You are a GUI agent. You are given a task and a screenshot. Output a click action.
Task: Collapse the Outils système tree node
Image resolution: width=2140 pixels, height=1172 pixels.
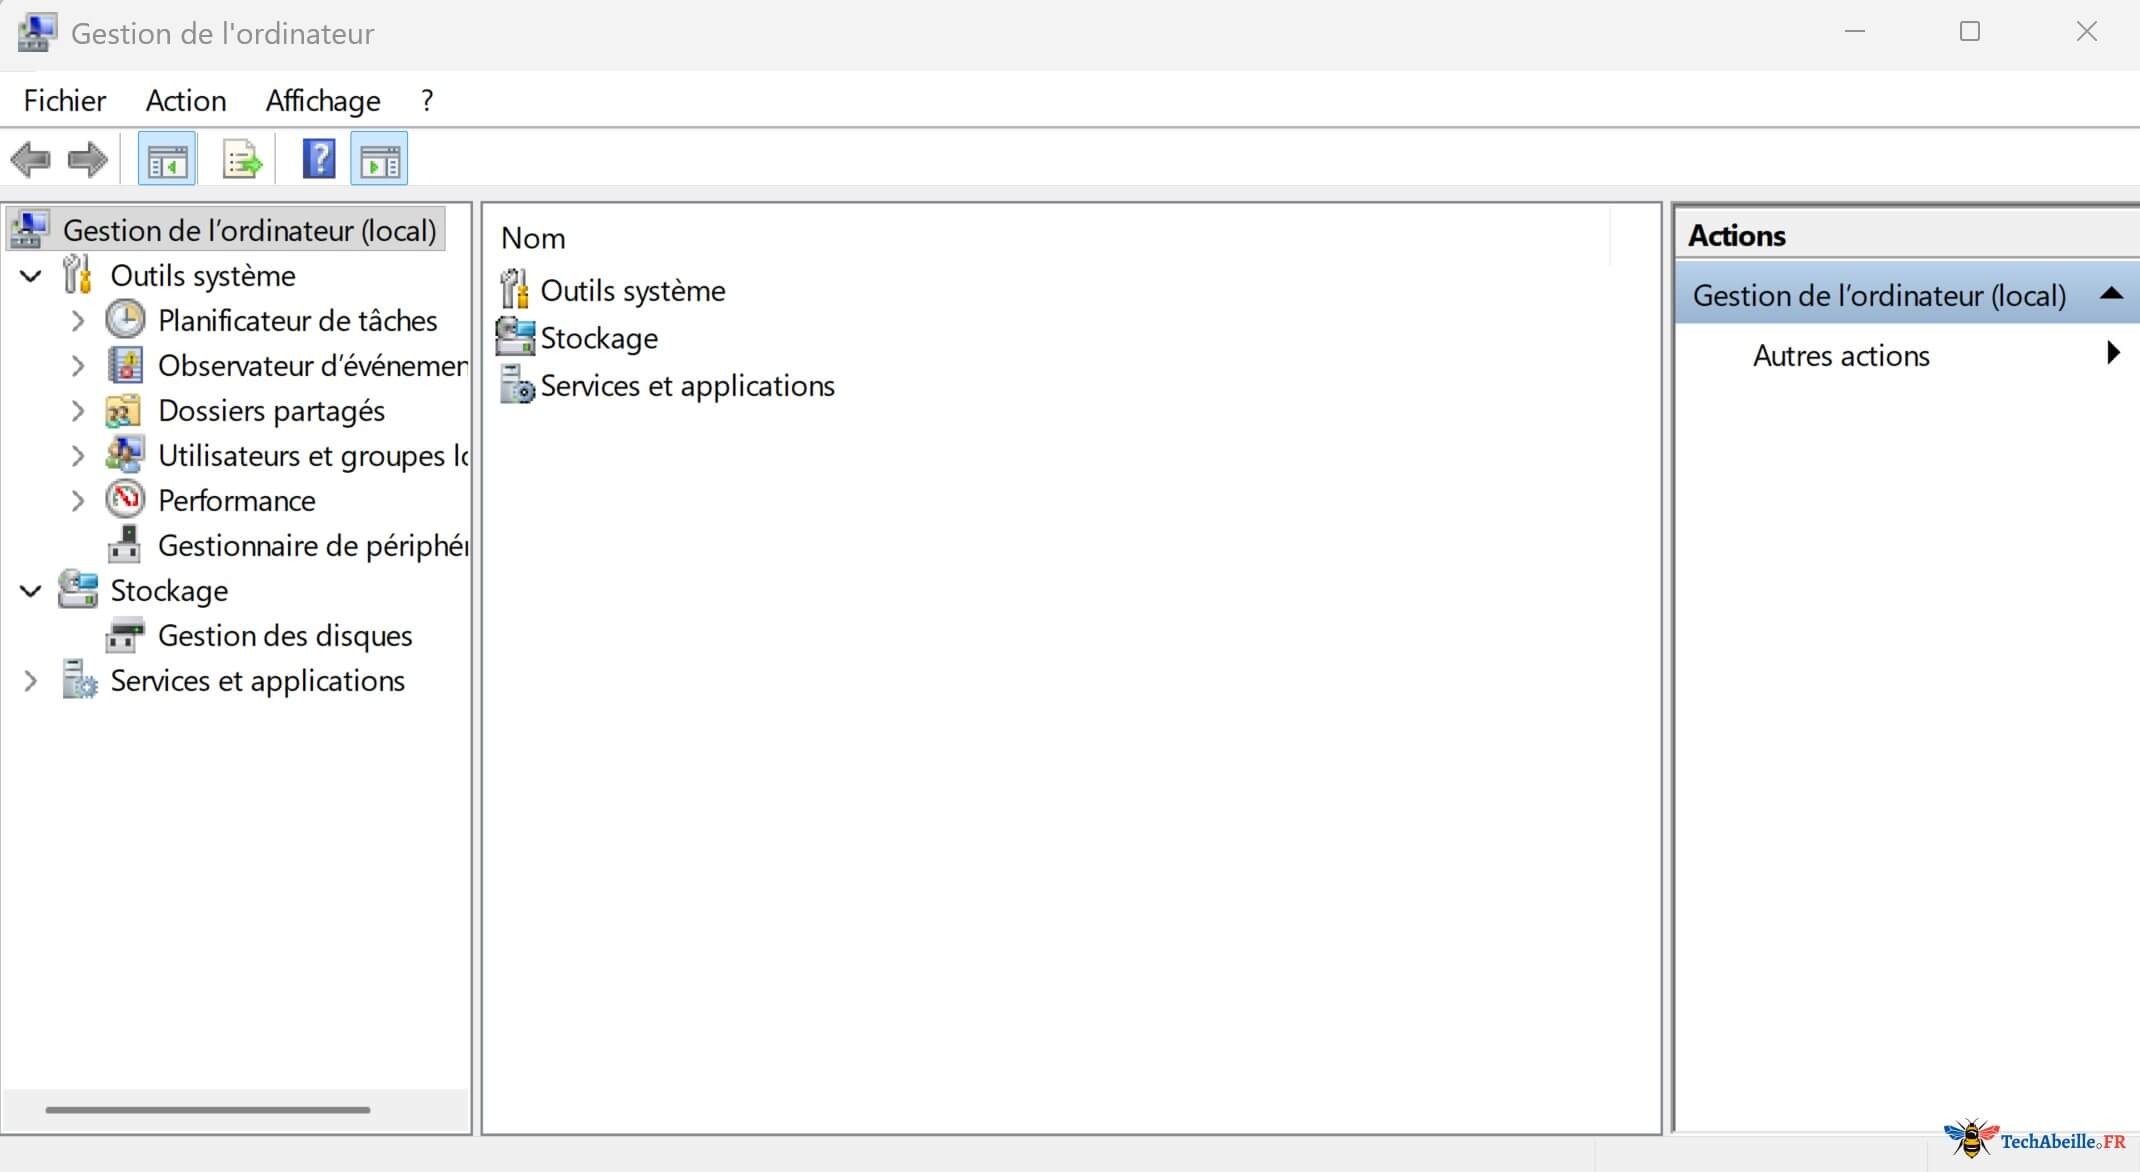click(29, 275)
